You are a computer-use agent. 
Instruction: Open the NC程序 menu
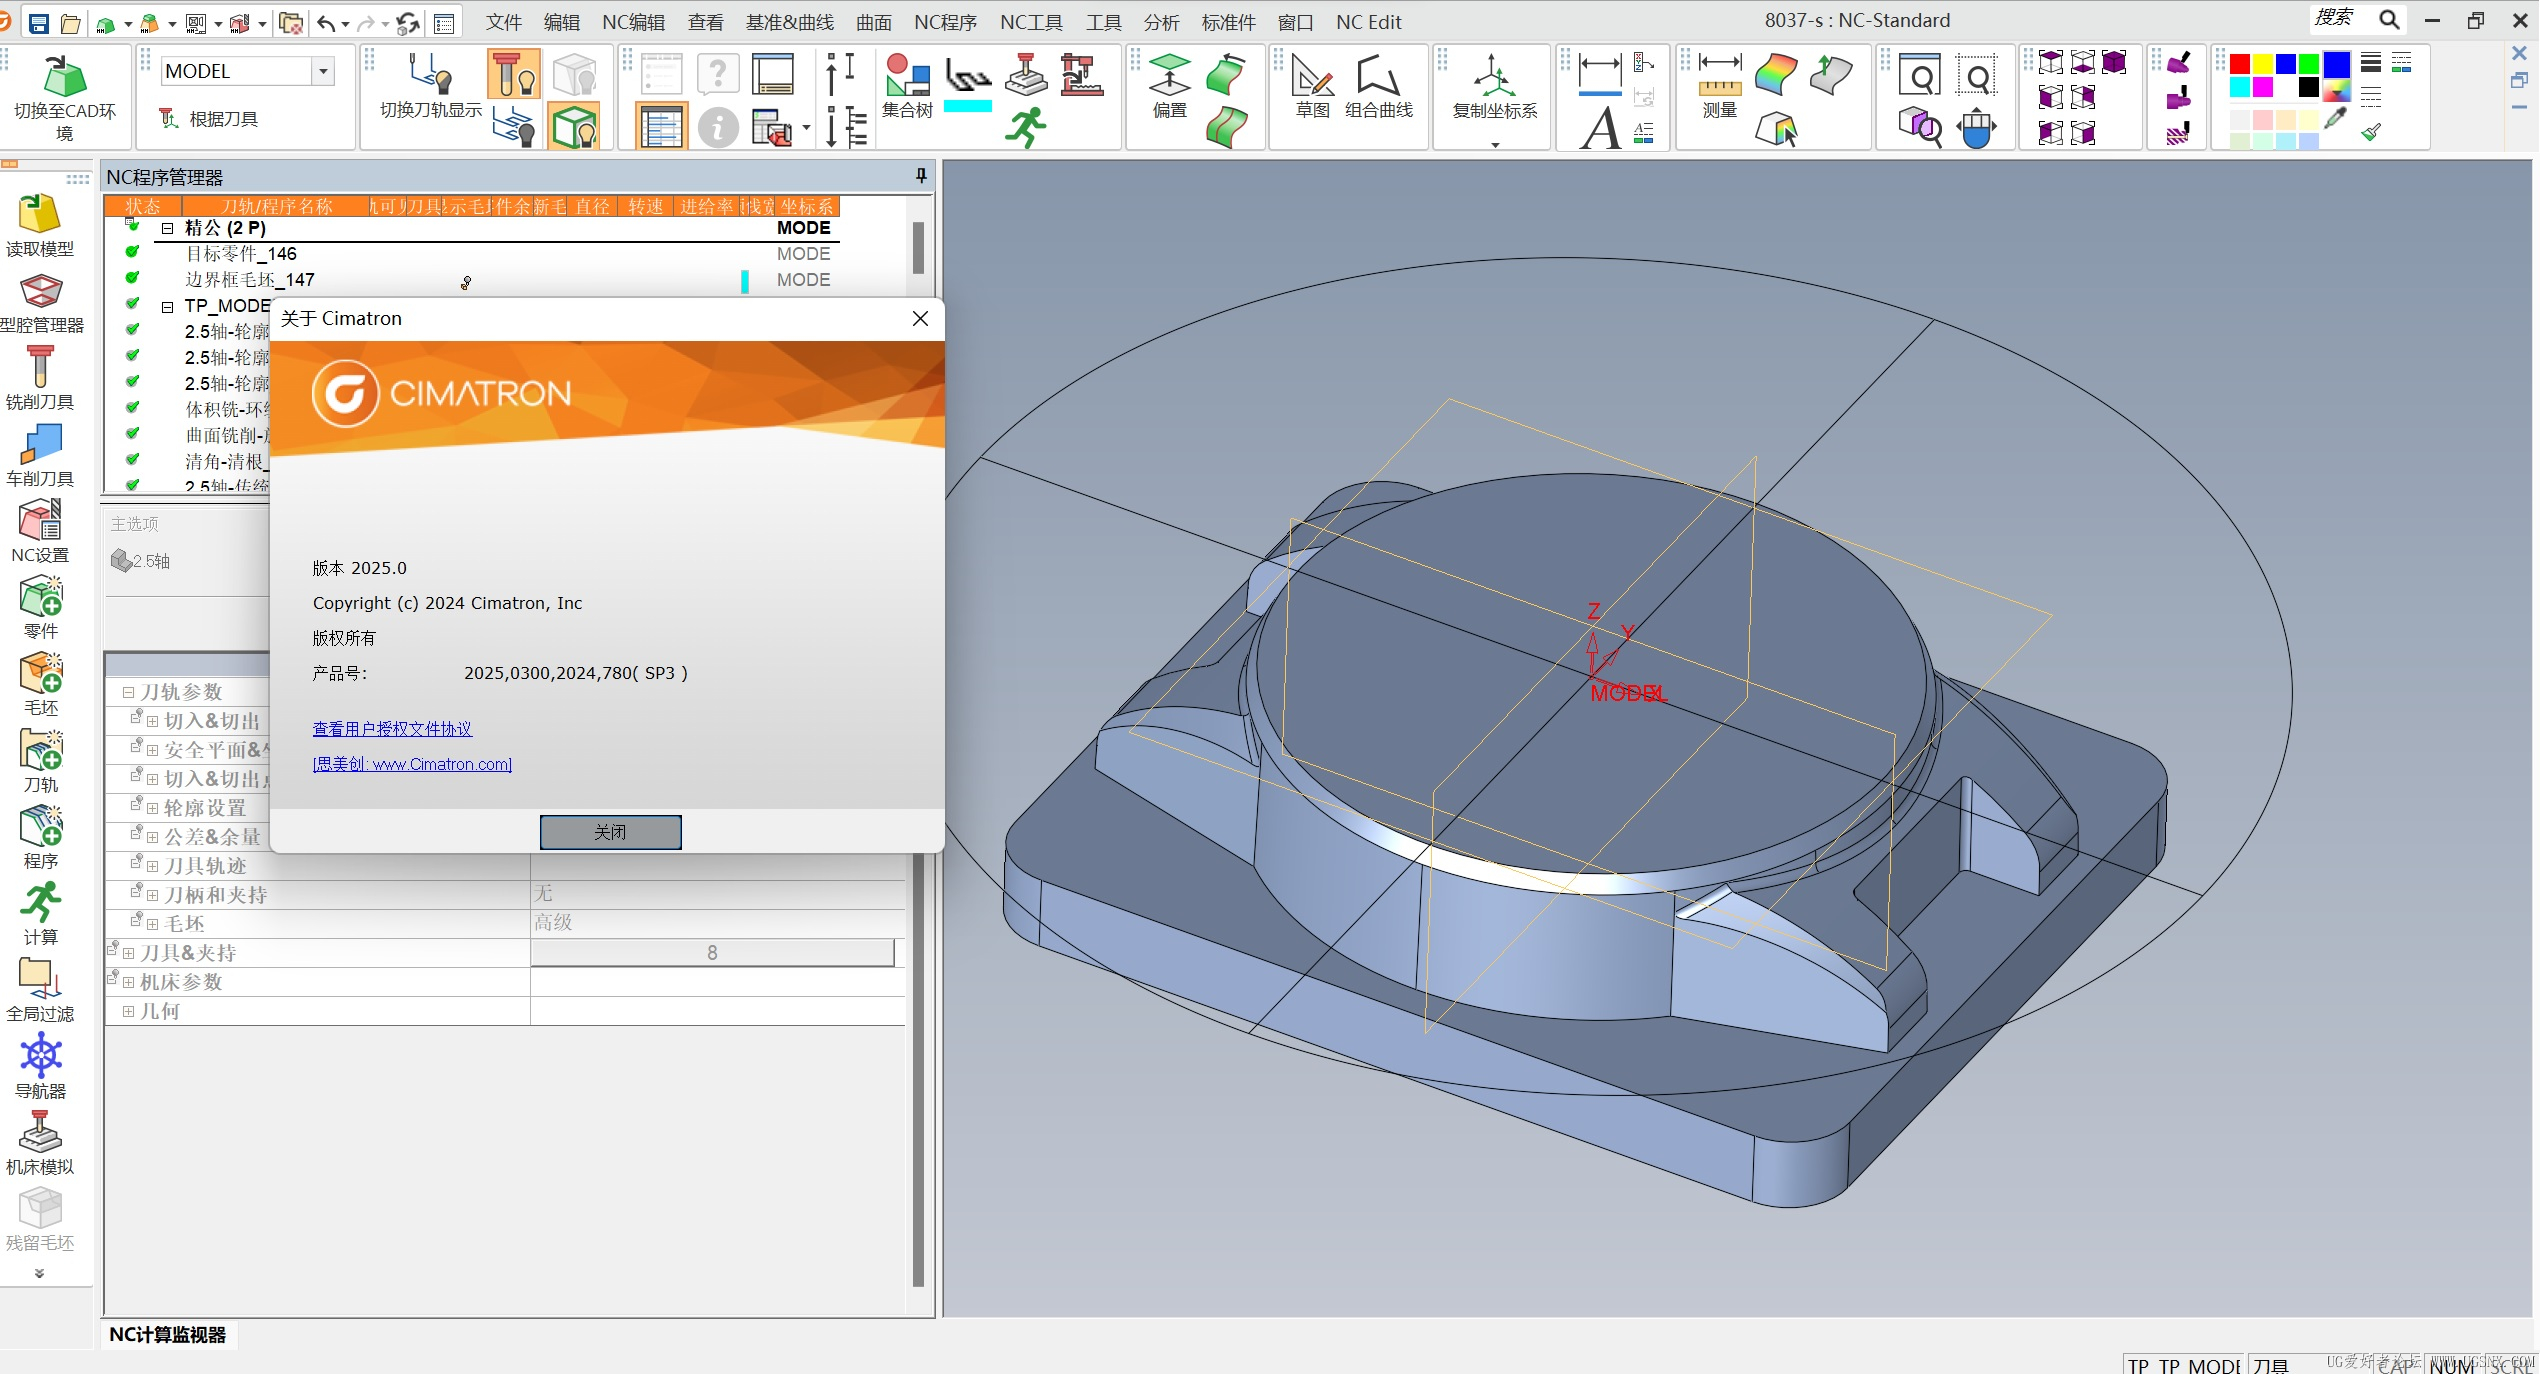(x=945, y=22)
